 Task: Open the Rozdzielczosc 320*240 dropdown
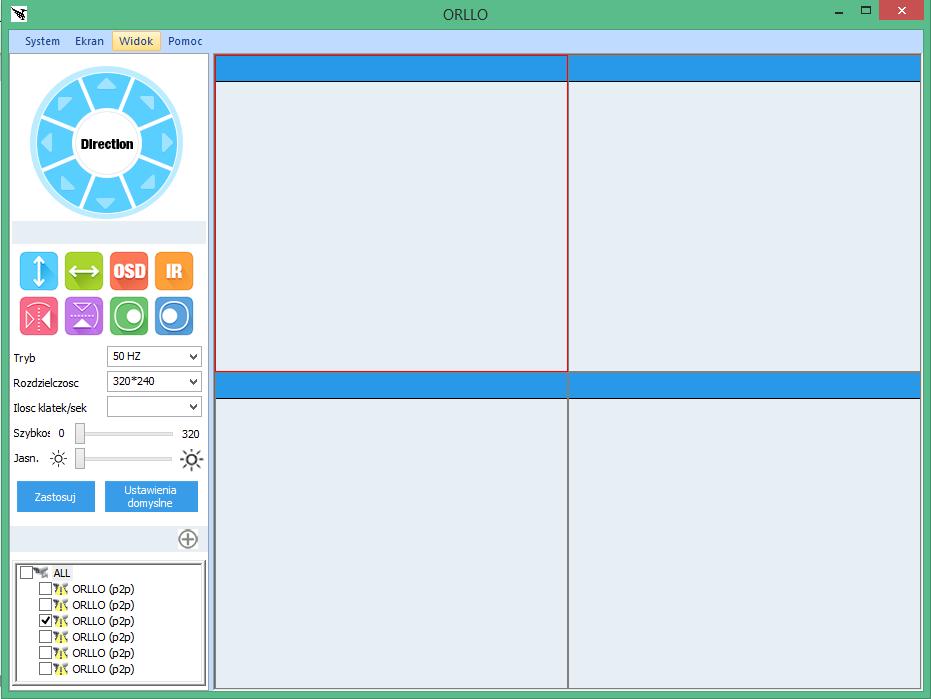pyautogui.click(x=154, y=381)
